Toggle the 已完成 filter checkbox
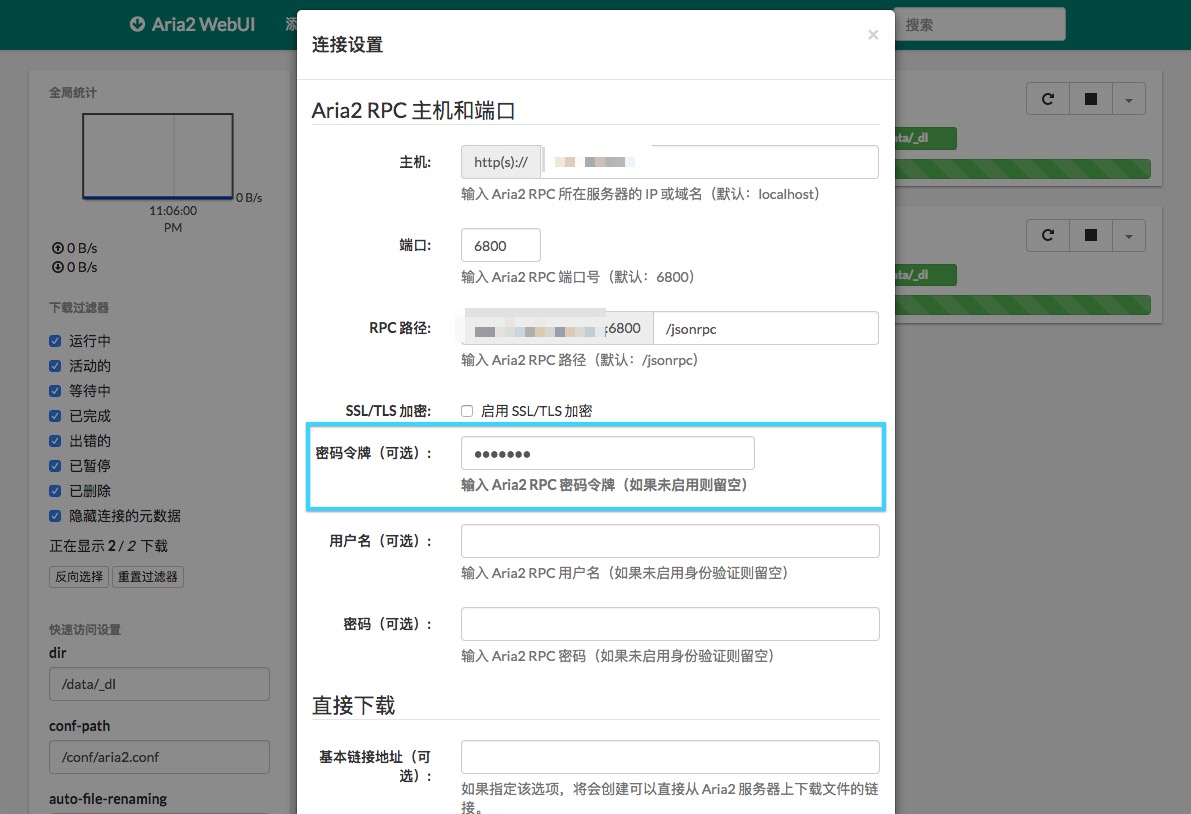Image resolution: width=1191 pixels, height=814 pixels. click(56, 416)
